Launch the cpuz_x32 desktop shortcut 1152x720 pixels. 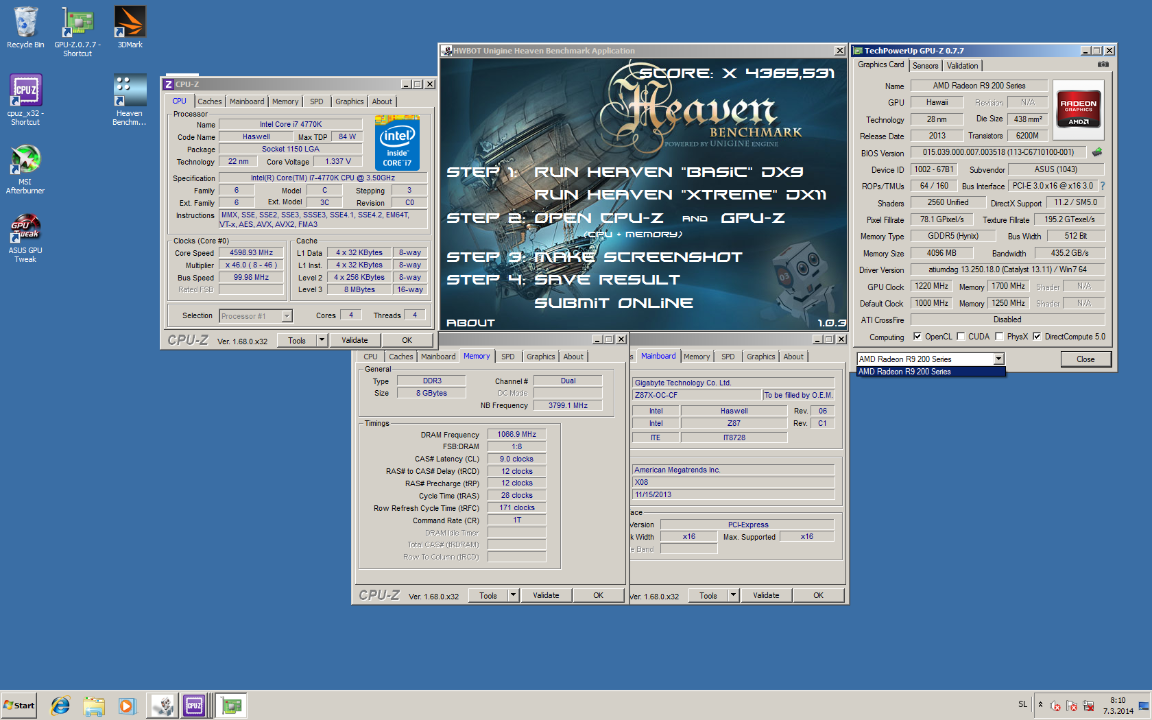(x=25, y=100)
